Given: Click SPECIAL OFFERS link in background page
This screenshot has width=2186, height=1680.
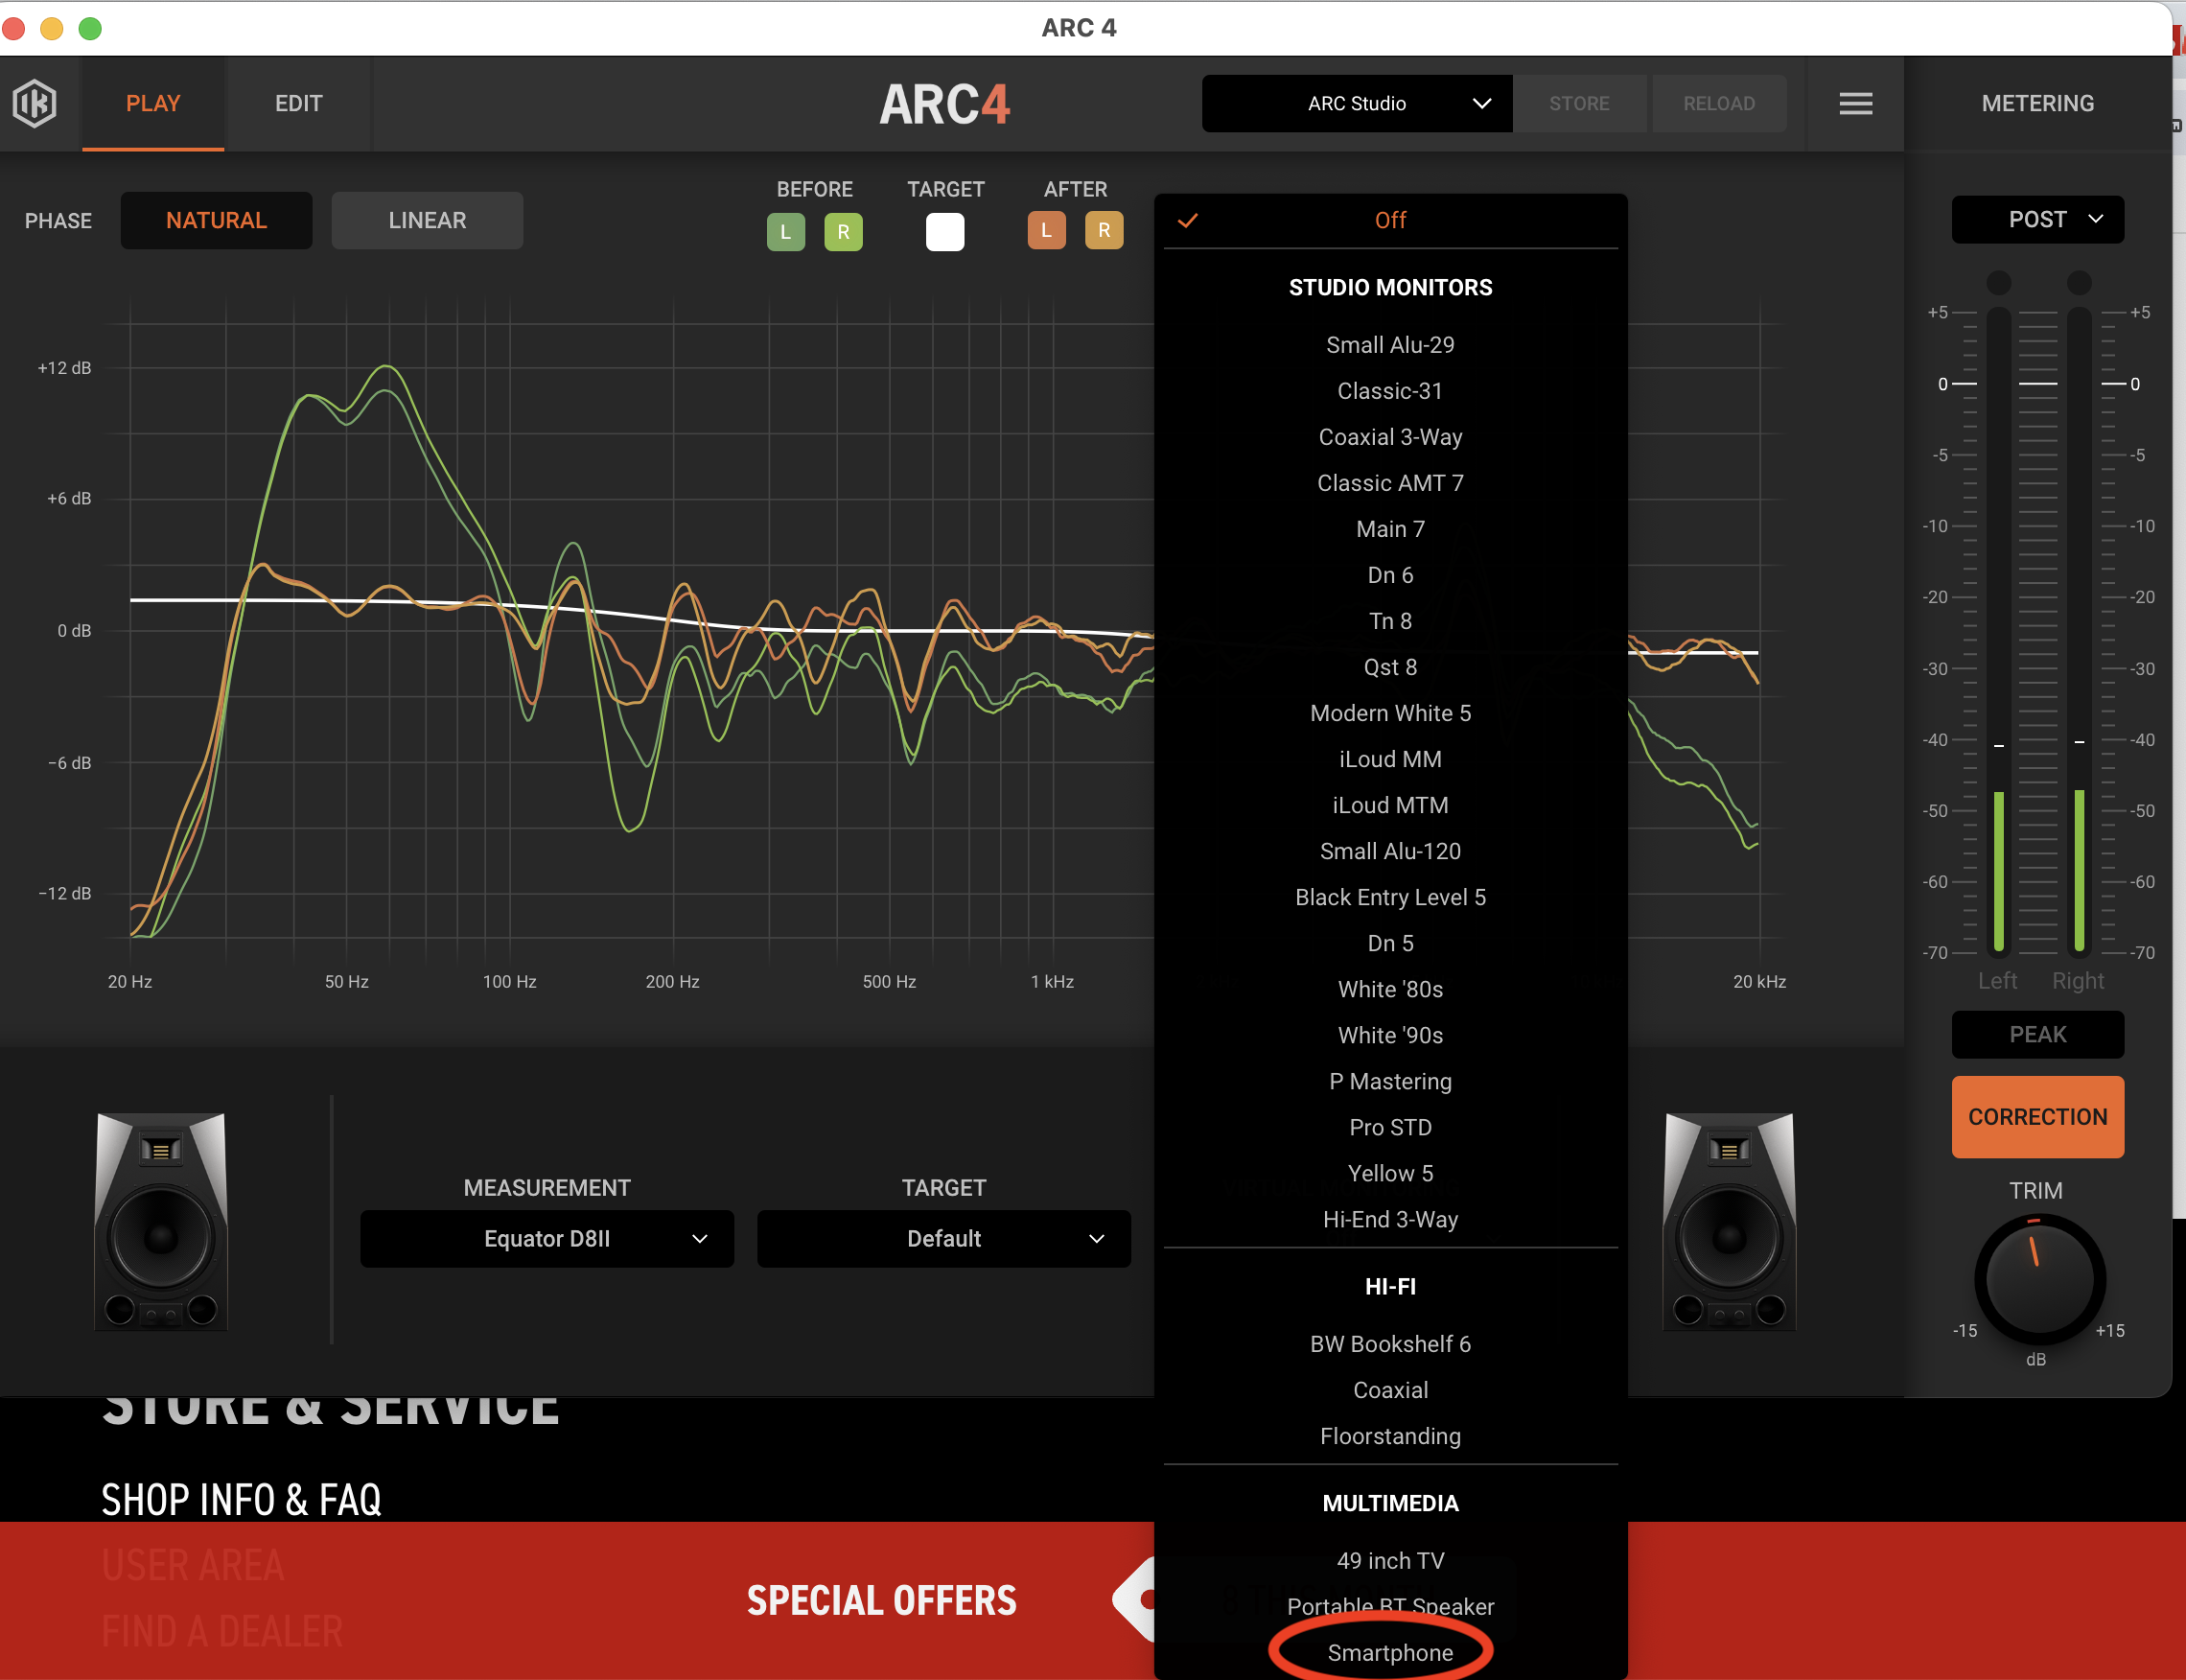Looking at the screenshot, I should tap(881, 1601).
